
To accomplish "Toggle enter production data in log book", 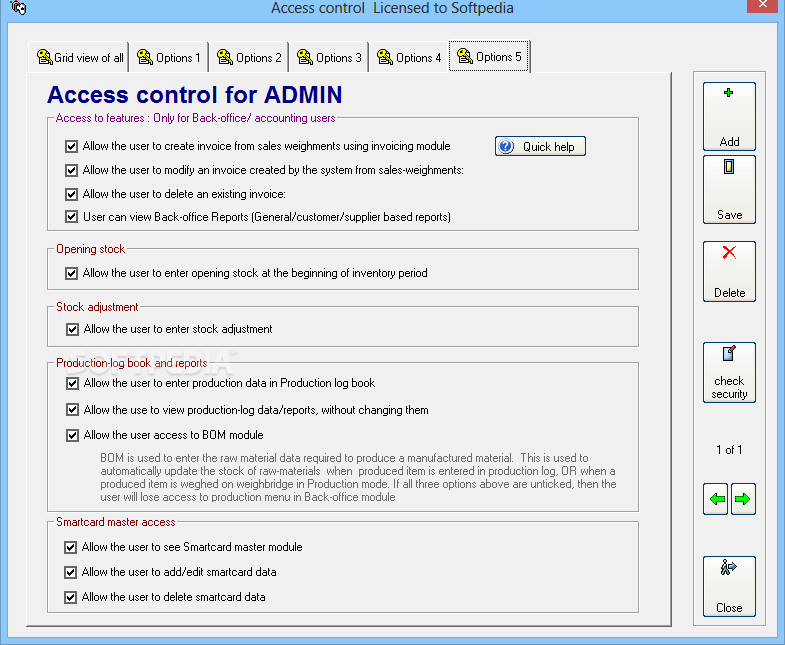I will [x=72, y=384].
